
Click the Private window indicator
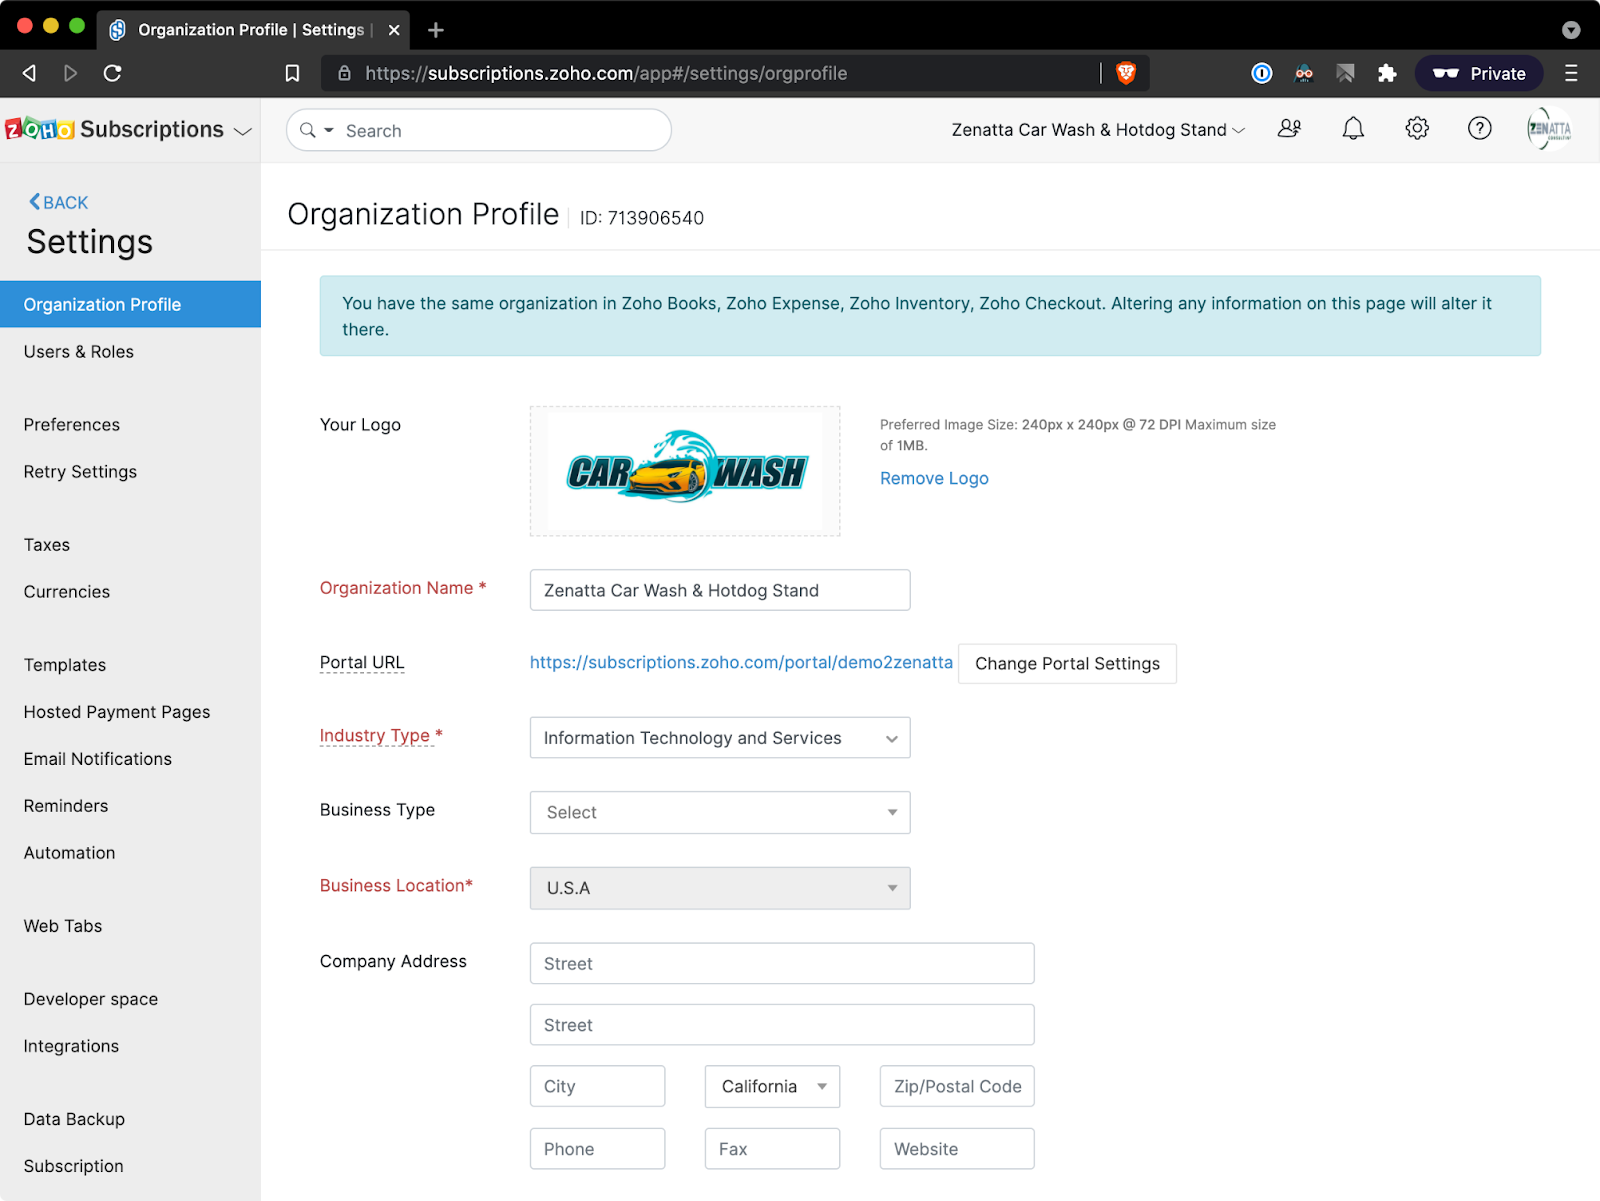(1479, 73)
